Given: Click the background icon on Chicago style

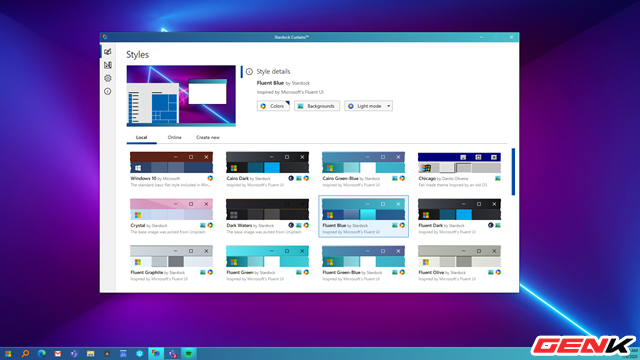Looking at the screenshot, I should pos(498,178).
